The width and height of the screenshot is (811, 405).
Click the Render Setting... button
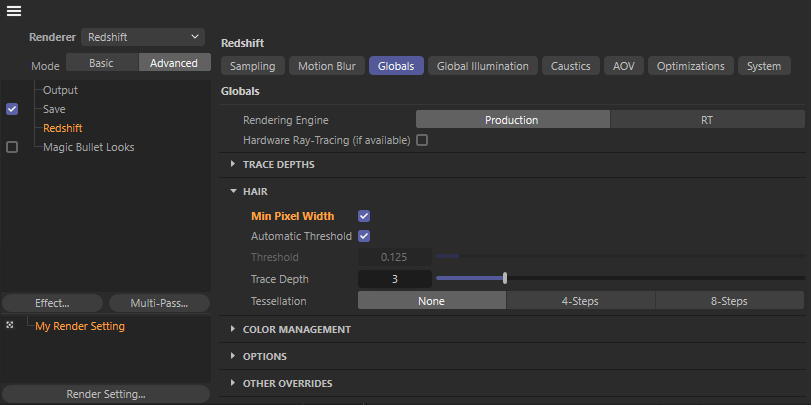click(105, 394)
